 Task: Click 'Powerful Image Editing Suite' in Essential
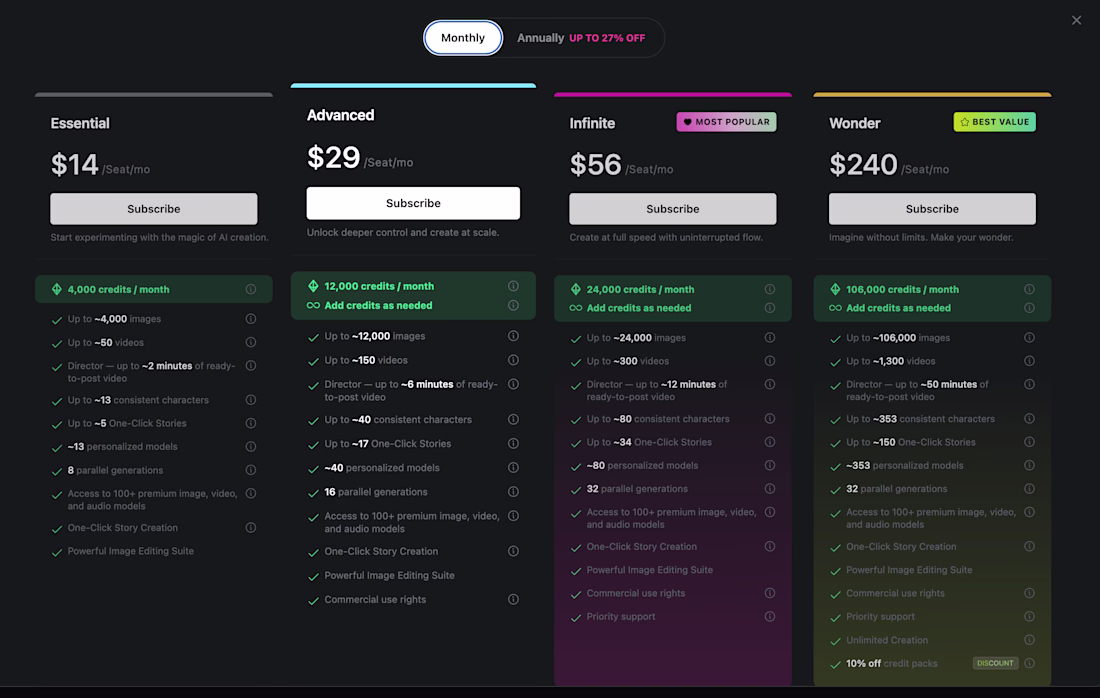[x=130, y=551]
